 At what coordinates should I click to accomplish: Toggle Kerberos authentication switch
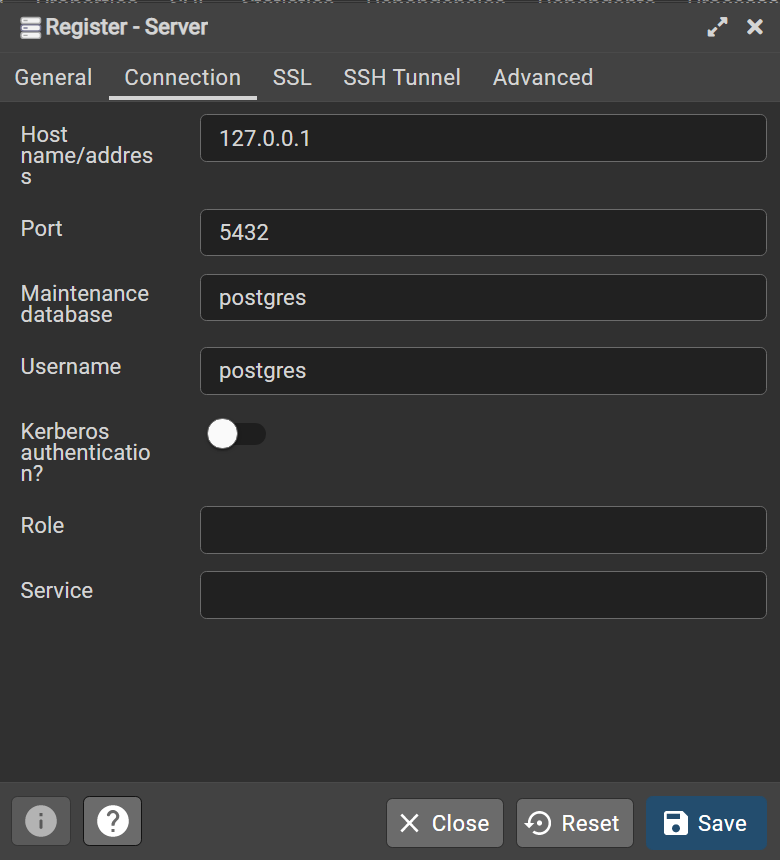point(236,434)
